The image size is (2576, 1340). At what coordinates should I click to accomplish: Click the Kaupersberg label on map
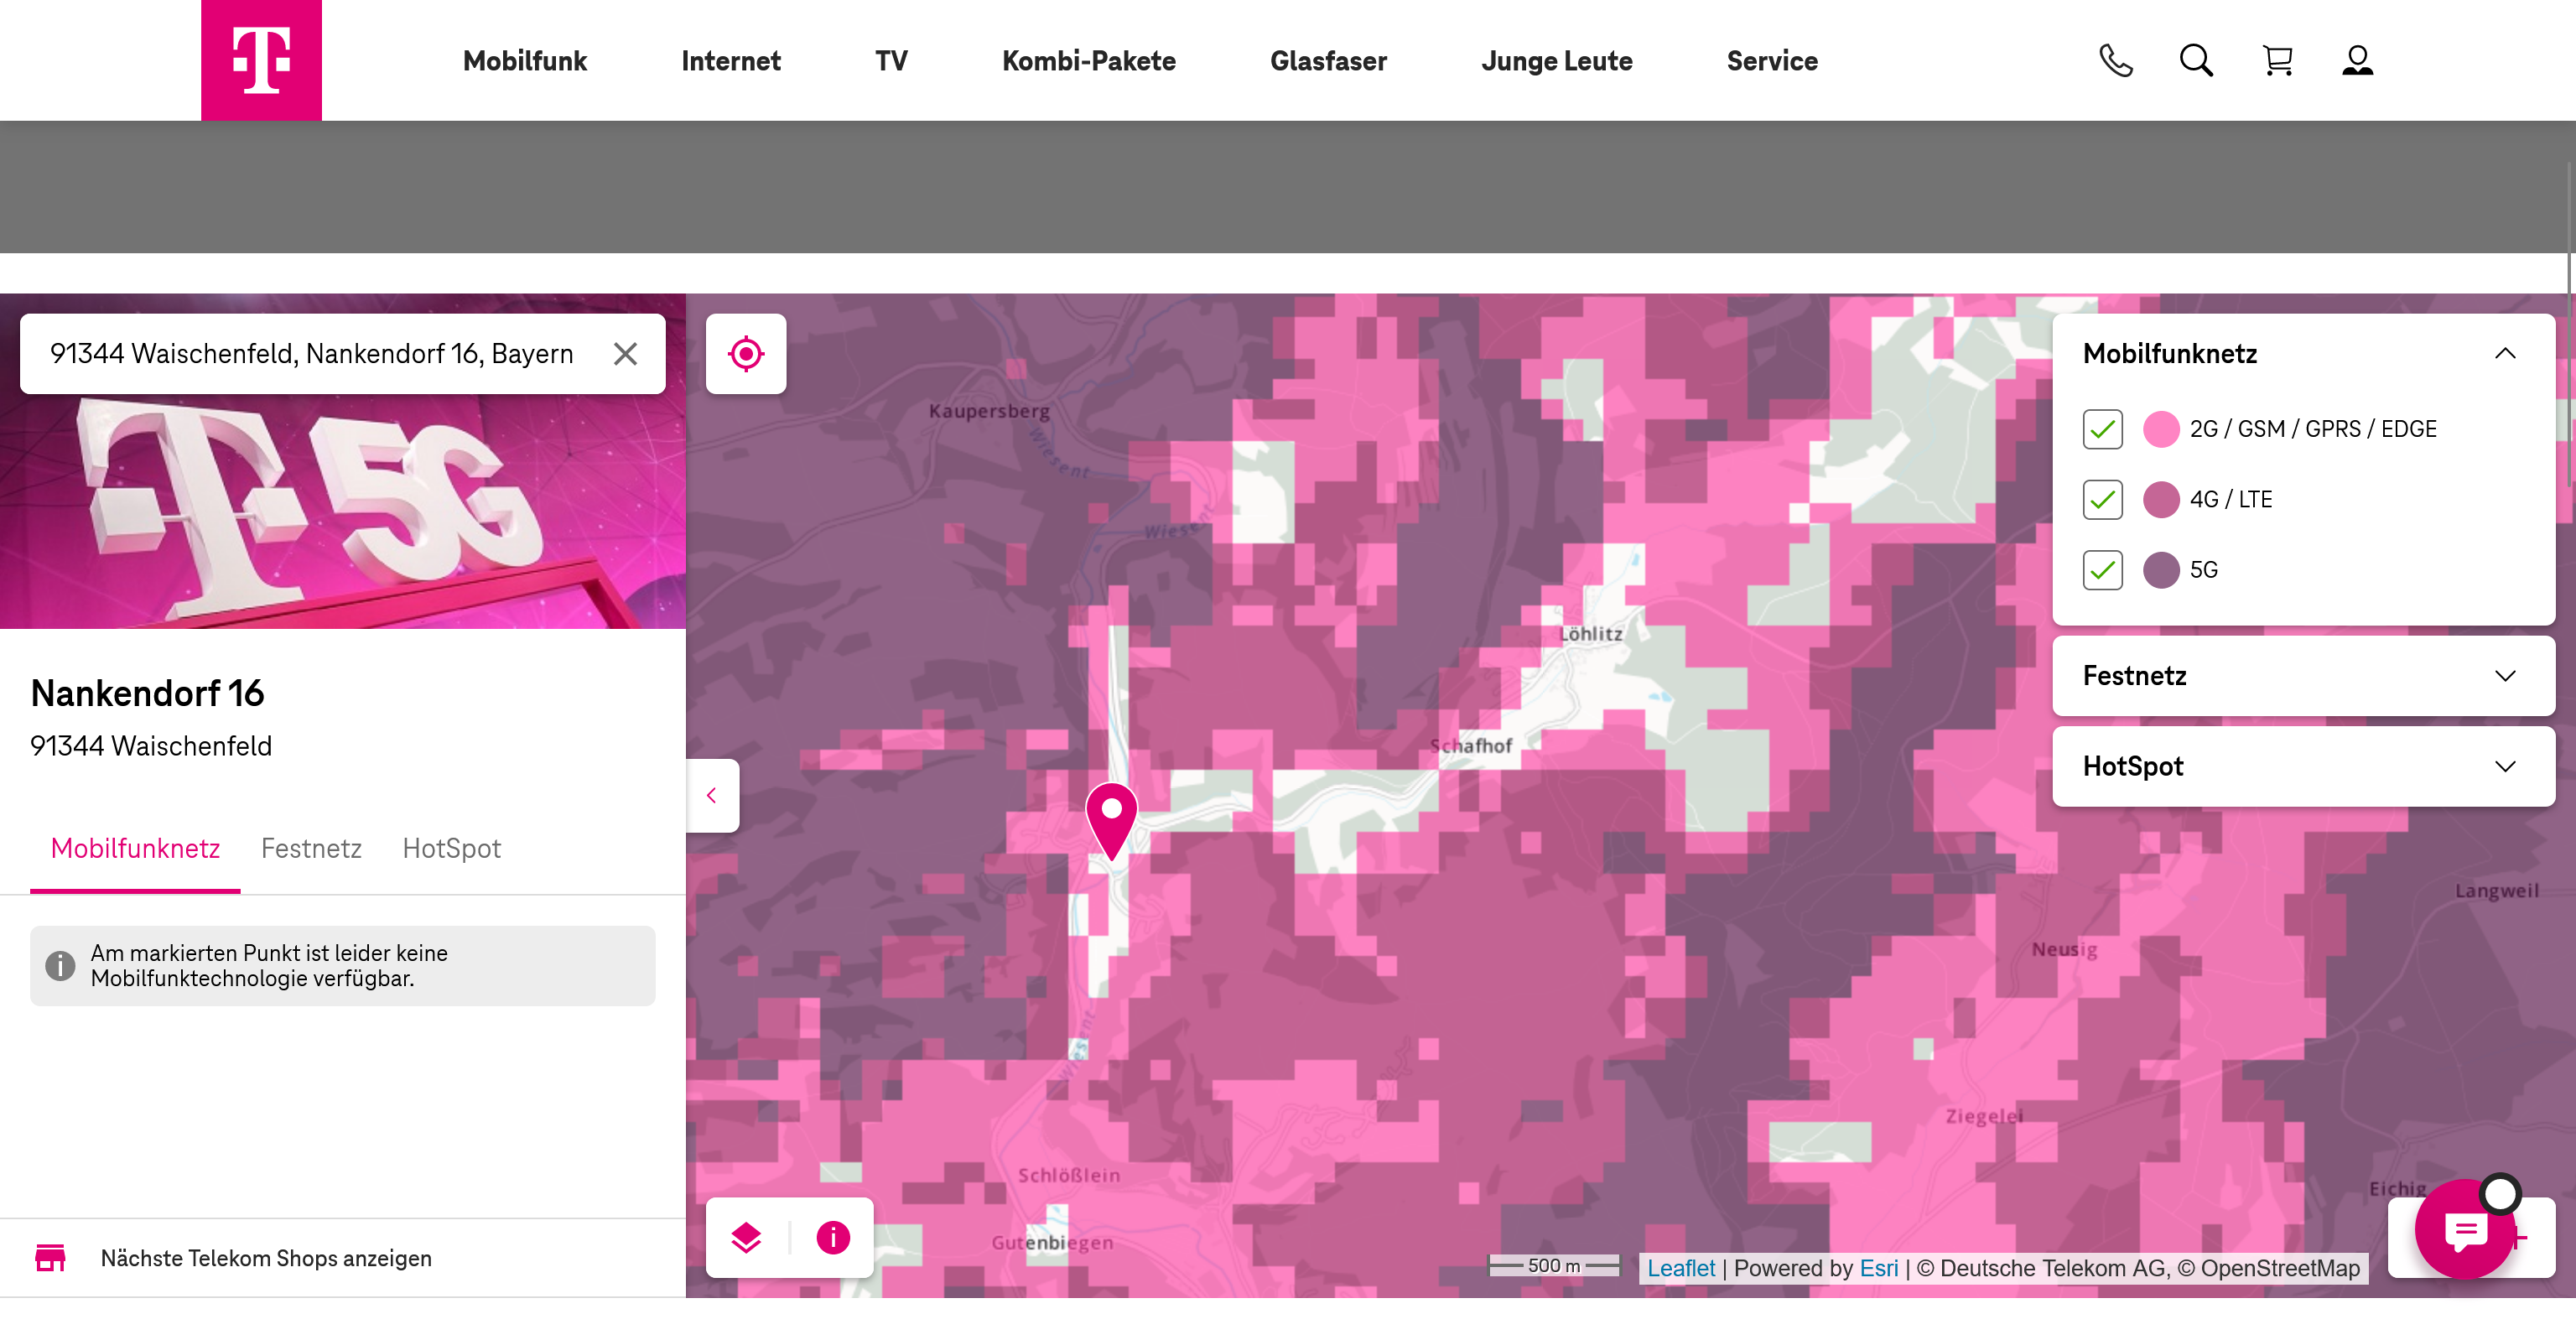989,411
